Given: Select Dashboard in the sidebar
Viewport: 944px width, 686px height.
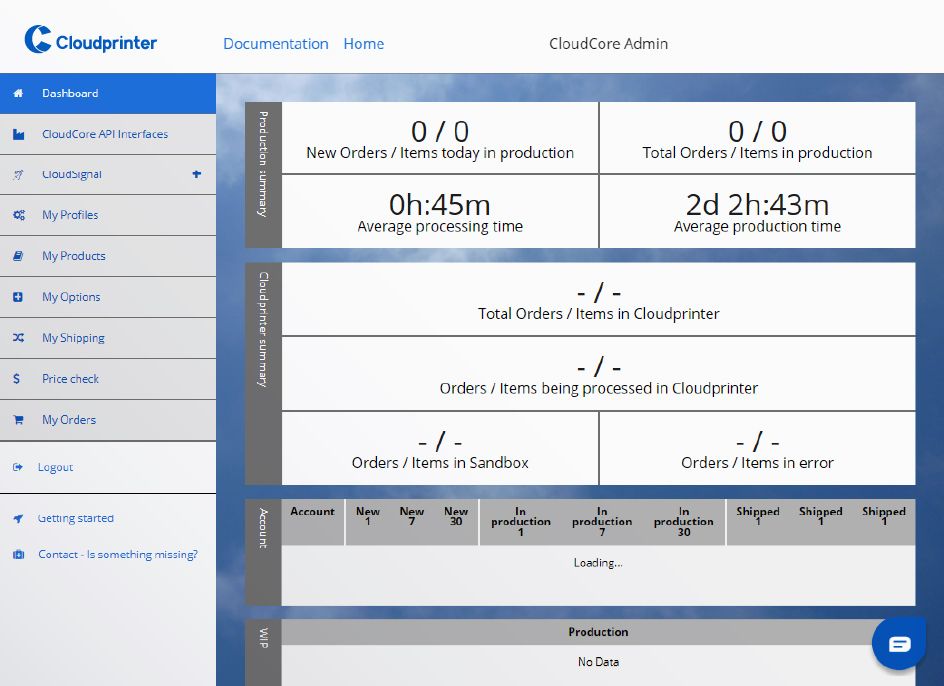Looking at the screenshot, I should tap(108, 93).
